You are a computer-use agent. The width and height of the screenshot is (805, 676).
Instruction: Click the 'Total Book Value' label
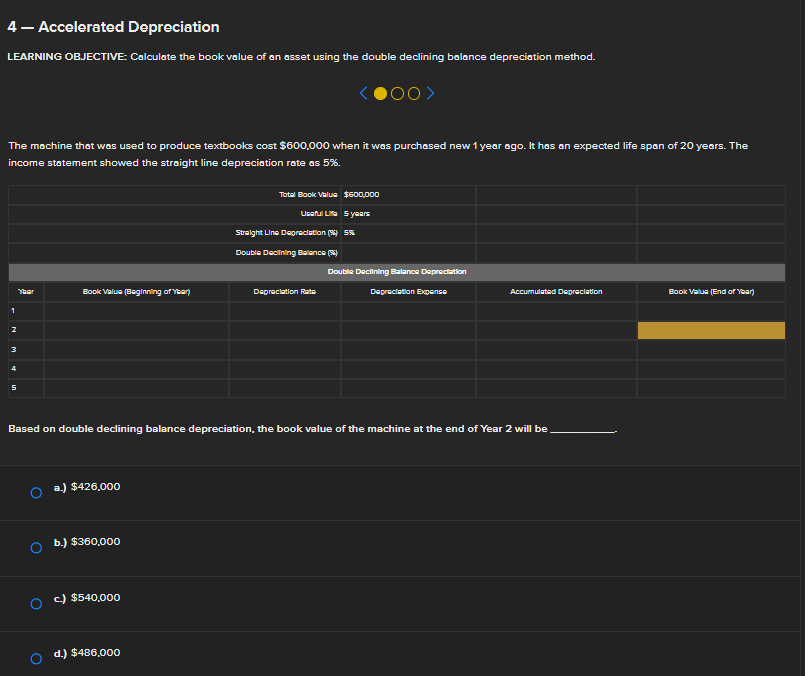click(x=308, y=195)
